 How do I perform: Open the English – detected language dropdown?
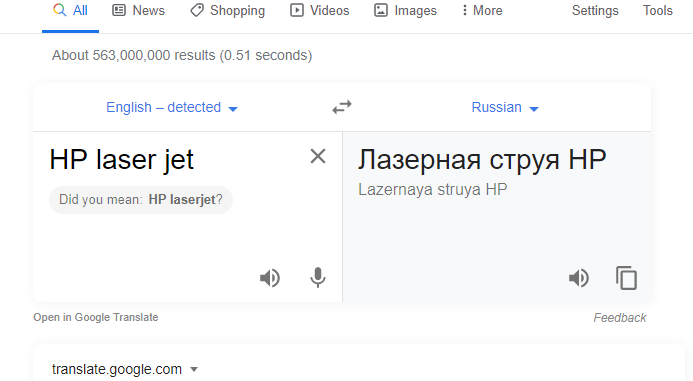tap(171, 107)
